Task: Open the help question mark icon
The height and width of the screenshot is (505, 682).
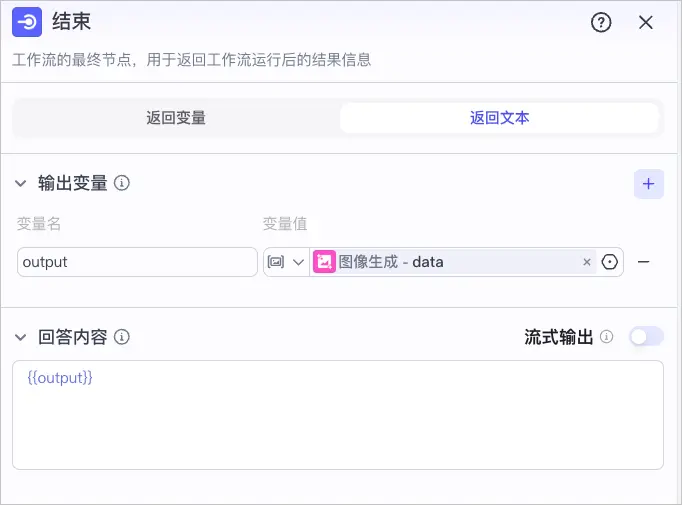Action: [x=601, y=22]
